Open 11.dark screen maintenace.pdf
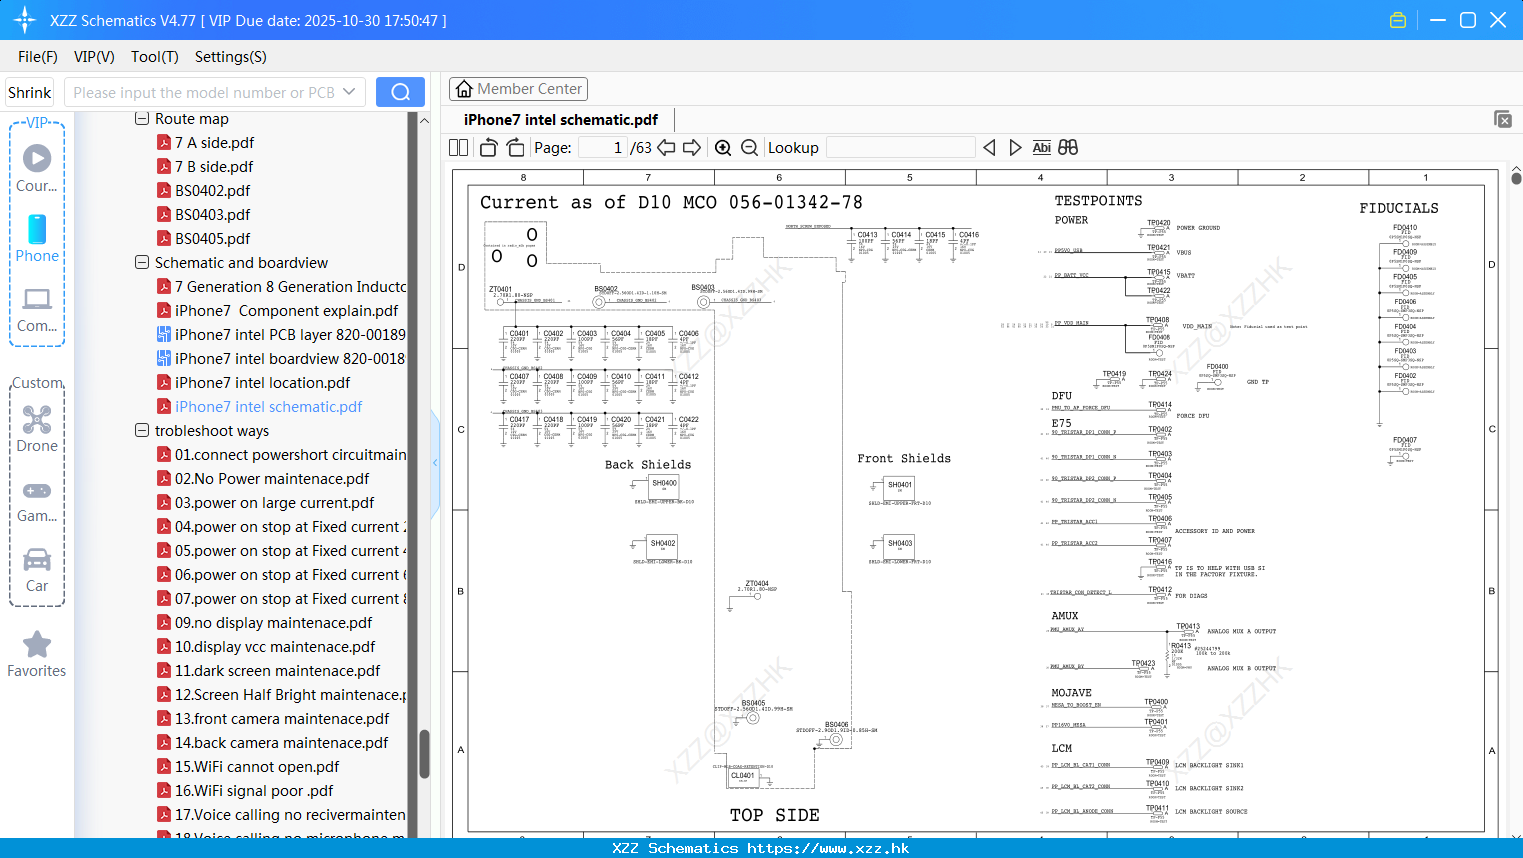Viewport: 1523px width, 858px height. pyautogui.click(x=268, y=671)
